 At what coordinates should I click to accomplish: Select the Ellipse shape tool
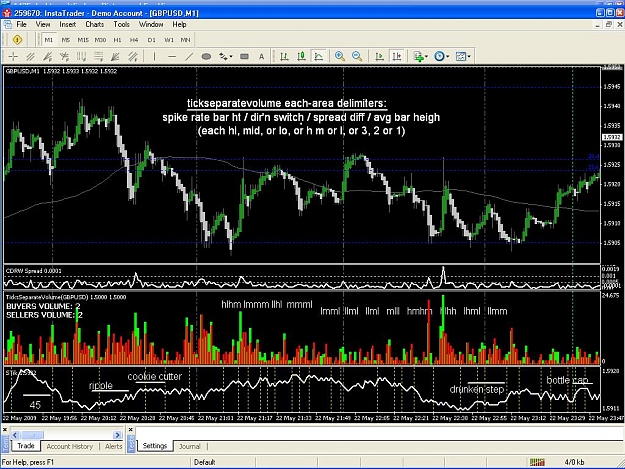[x=206, y=57]
